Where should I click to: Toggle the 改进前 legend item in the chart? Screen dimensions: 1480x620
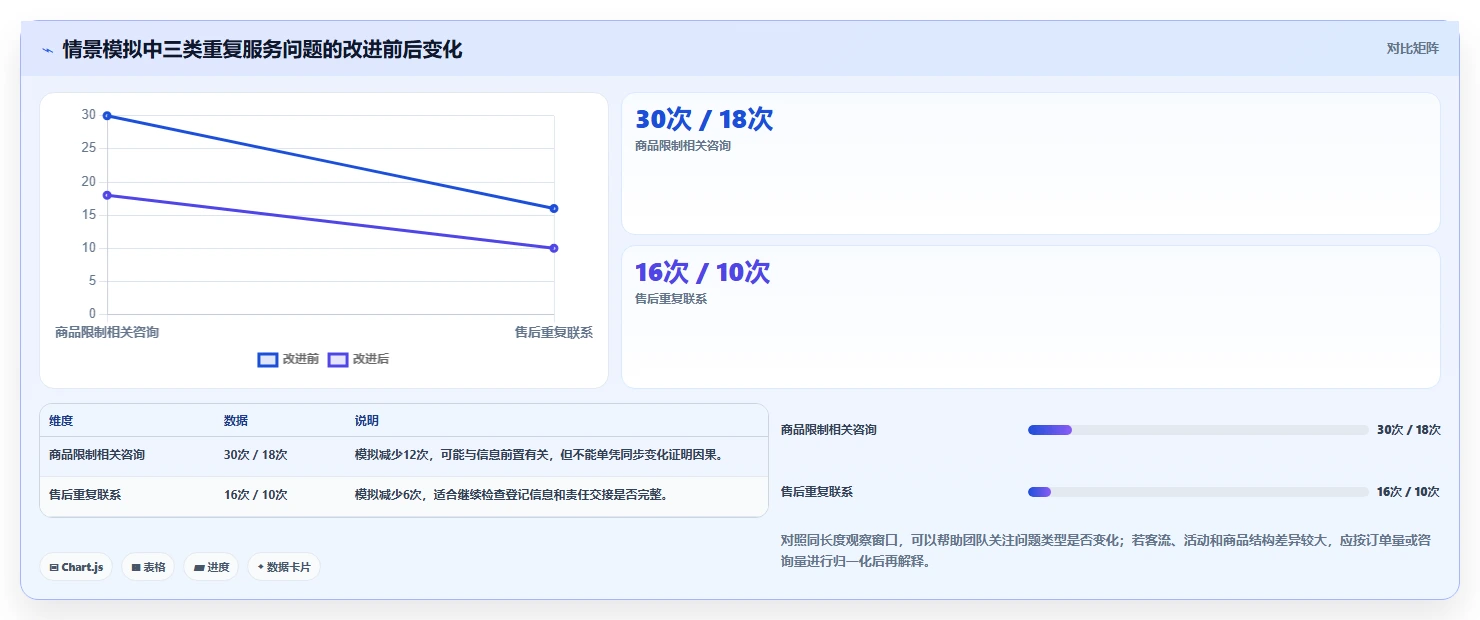288,359
